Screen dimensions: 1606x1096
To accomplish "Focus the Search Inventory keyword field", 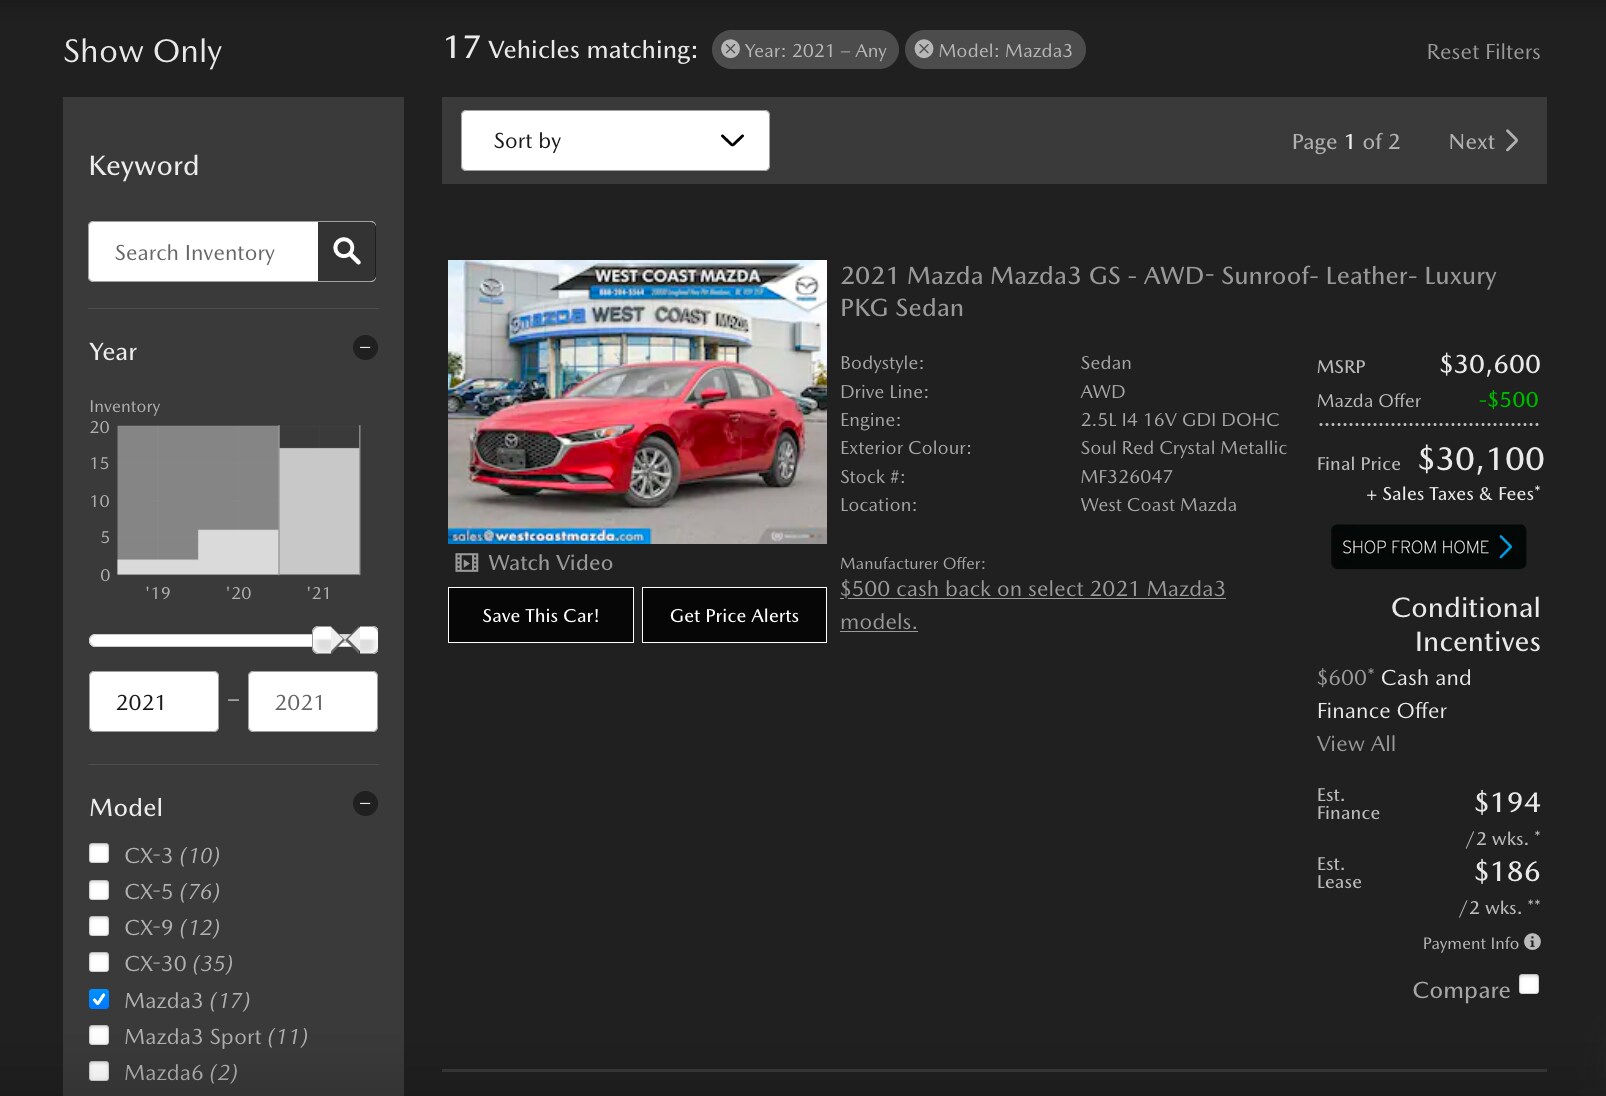I will pyautogui.click(x=203, y=251).
